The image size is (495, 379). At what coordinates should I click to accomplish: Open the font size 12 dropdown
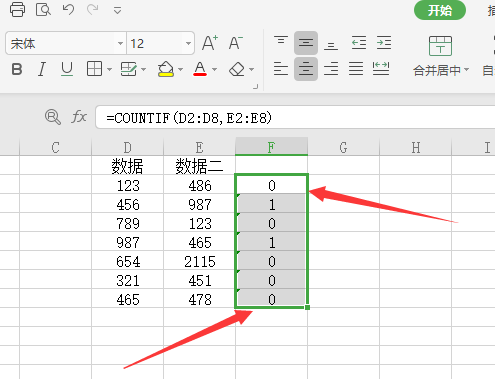click(188, 43)
